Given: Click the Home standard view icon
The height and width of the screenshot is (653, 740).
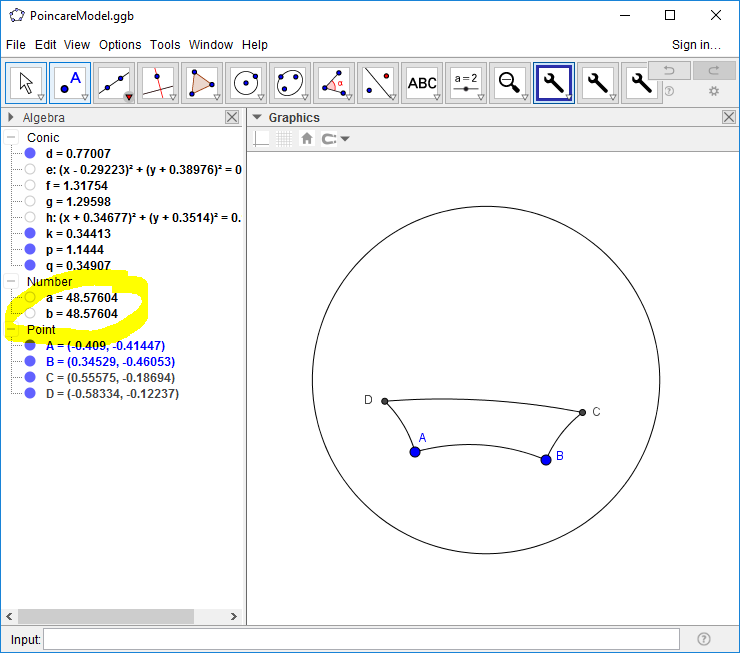Looking at the screenshot, I should [x=307, y=139].
